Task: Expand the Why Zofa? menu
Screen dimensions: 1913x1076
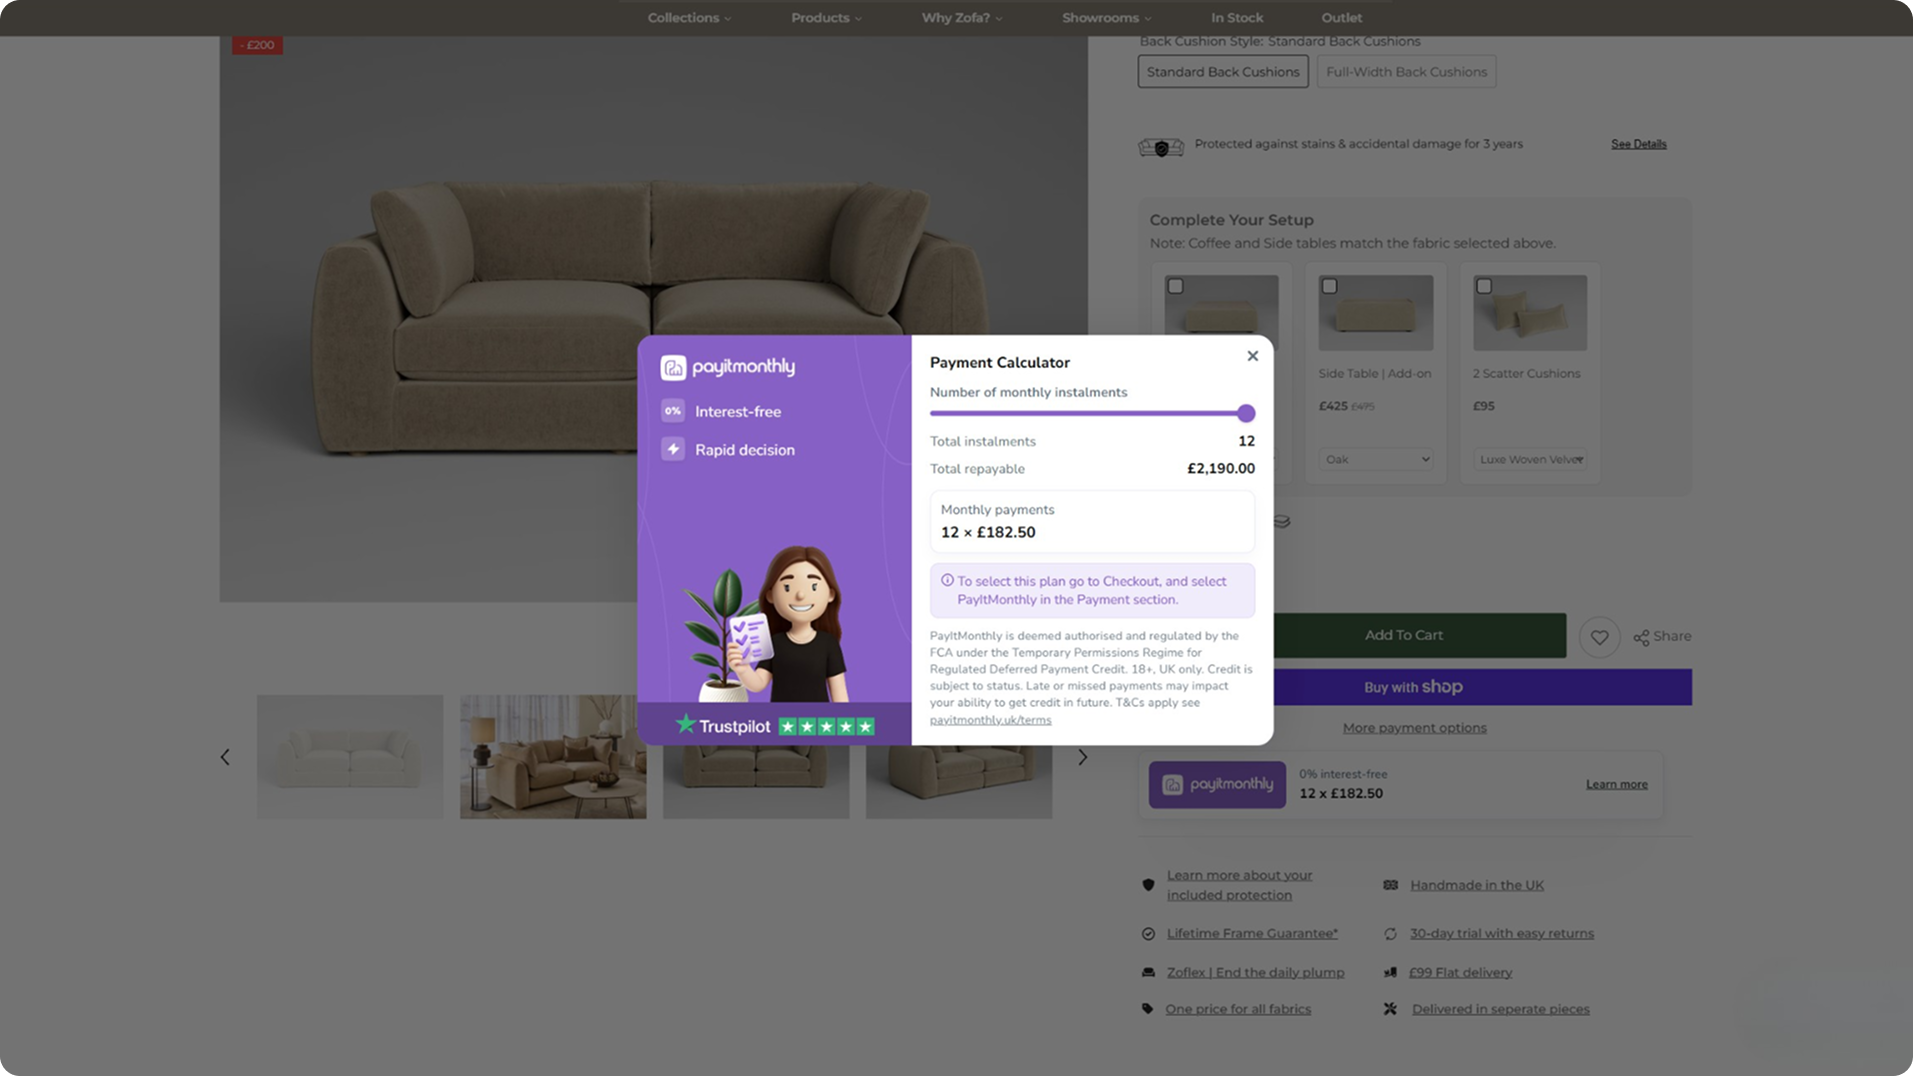Action: (x=961, y=18)
